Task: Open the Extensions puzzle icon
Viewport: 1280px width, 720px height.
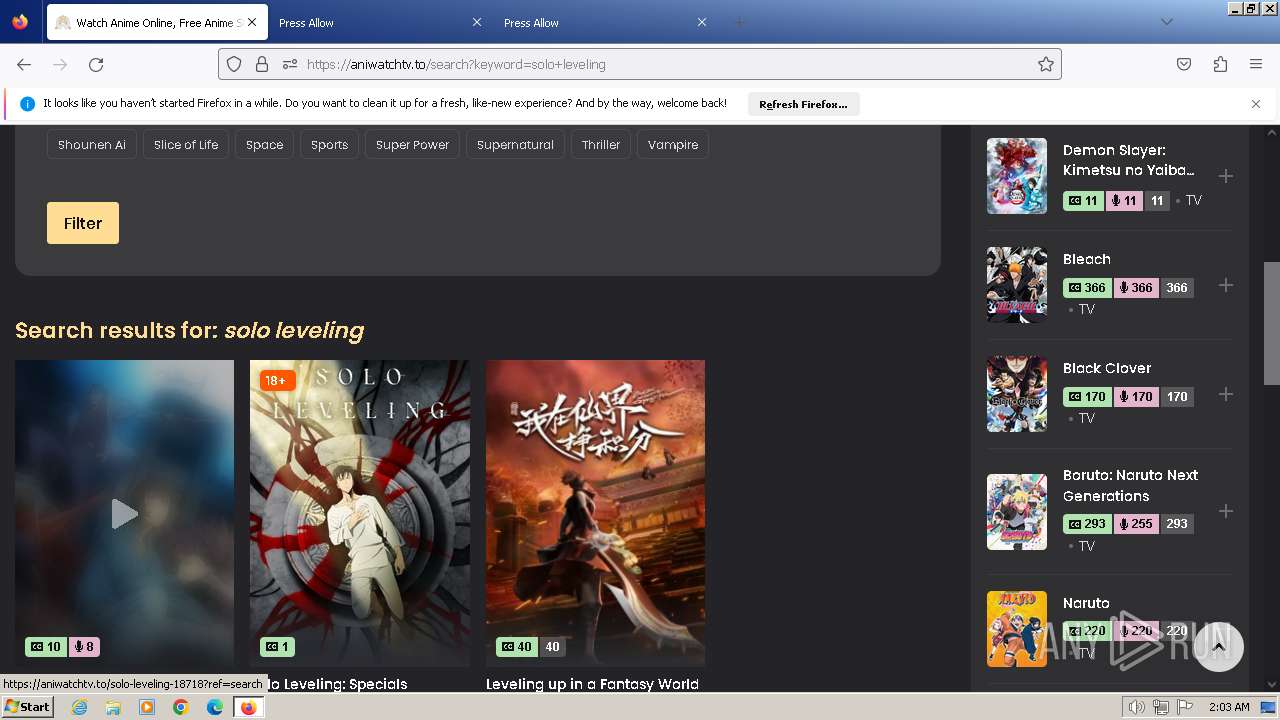Action: [1220, 64]
